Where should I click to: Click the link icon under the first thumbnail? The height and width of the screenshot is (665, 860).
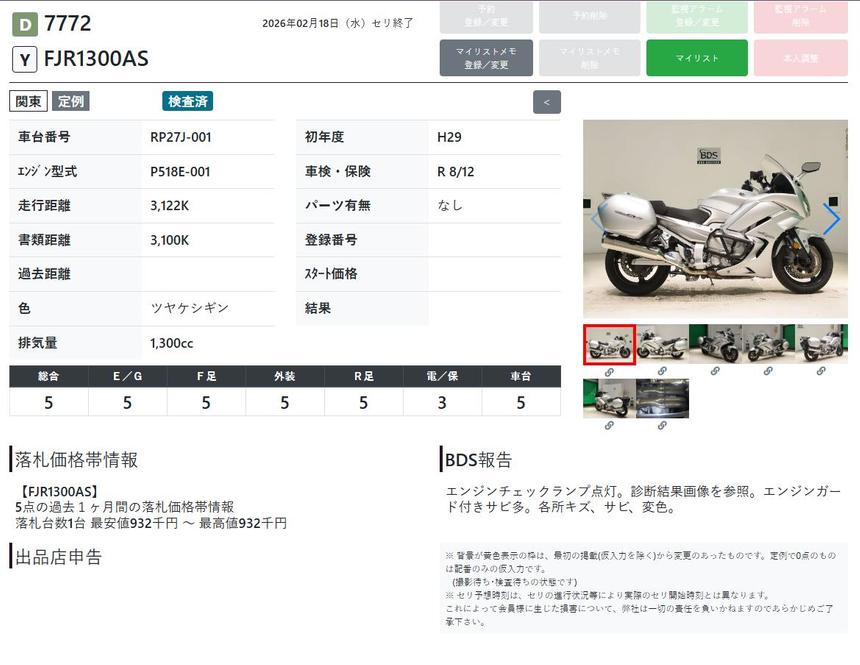point(609,372)
